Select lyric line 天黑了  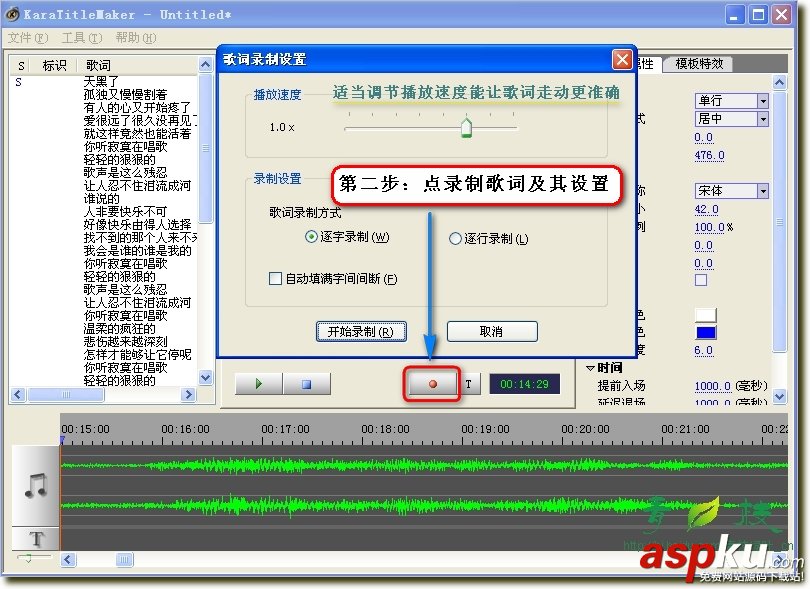[x=101, y=82]
